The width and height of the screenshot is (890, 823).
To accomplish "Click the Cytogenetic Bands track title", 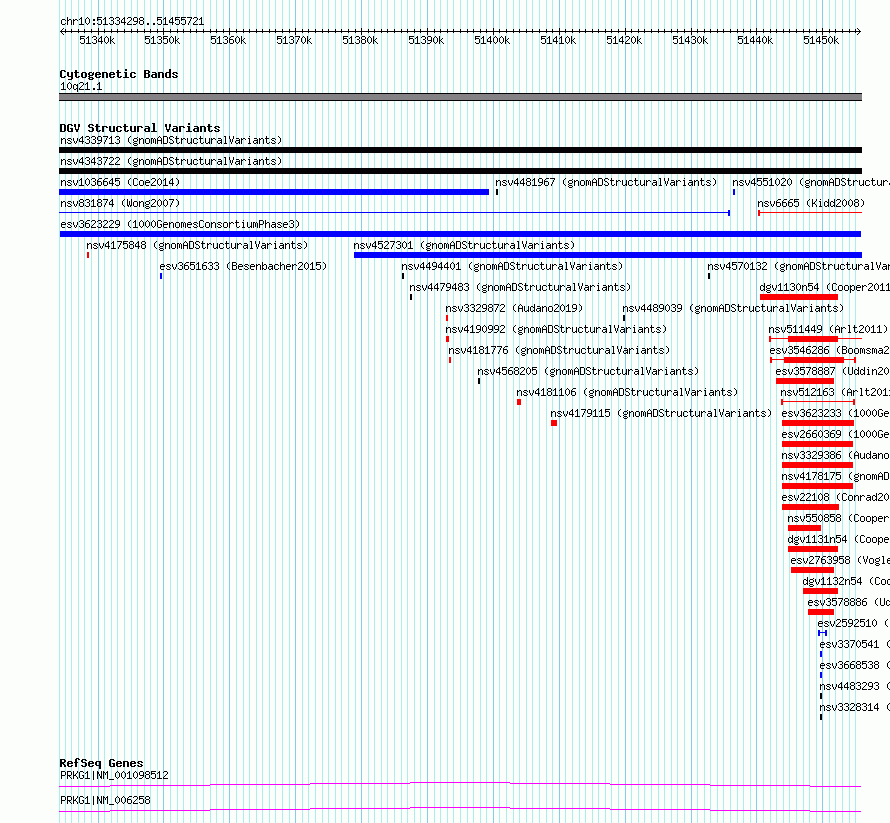I will coord(119,74).
